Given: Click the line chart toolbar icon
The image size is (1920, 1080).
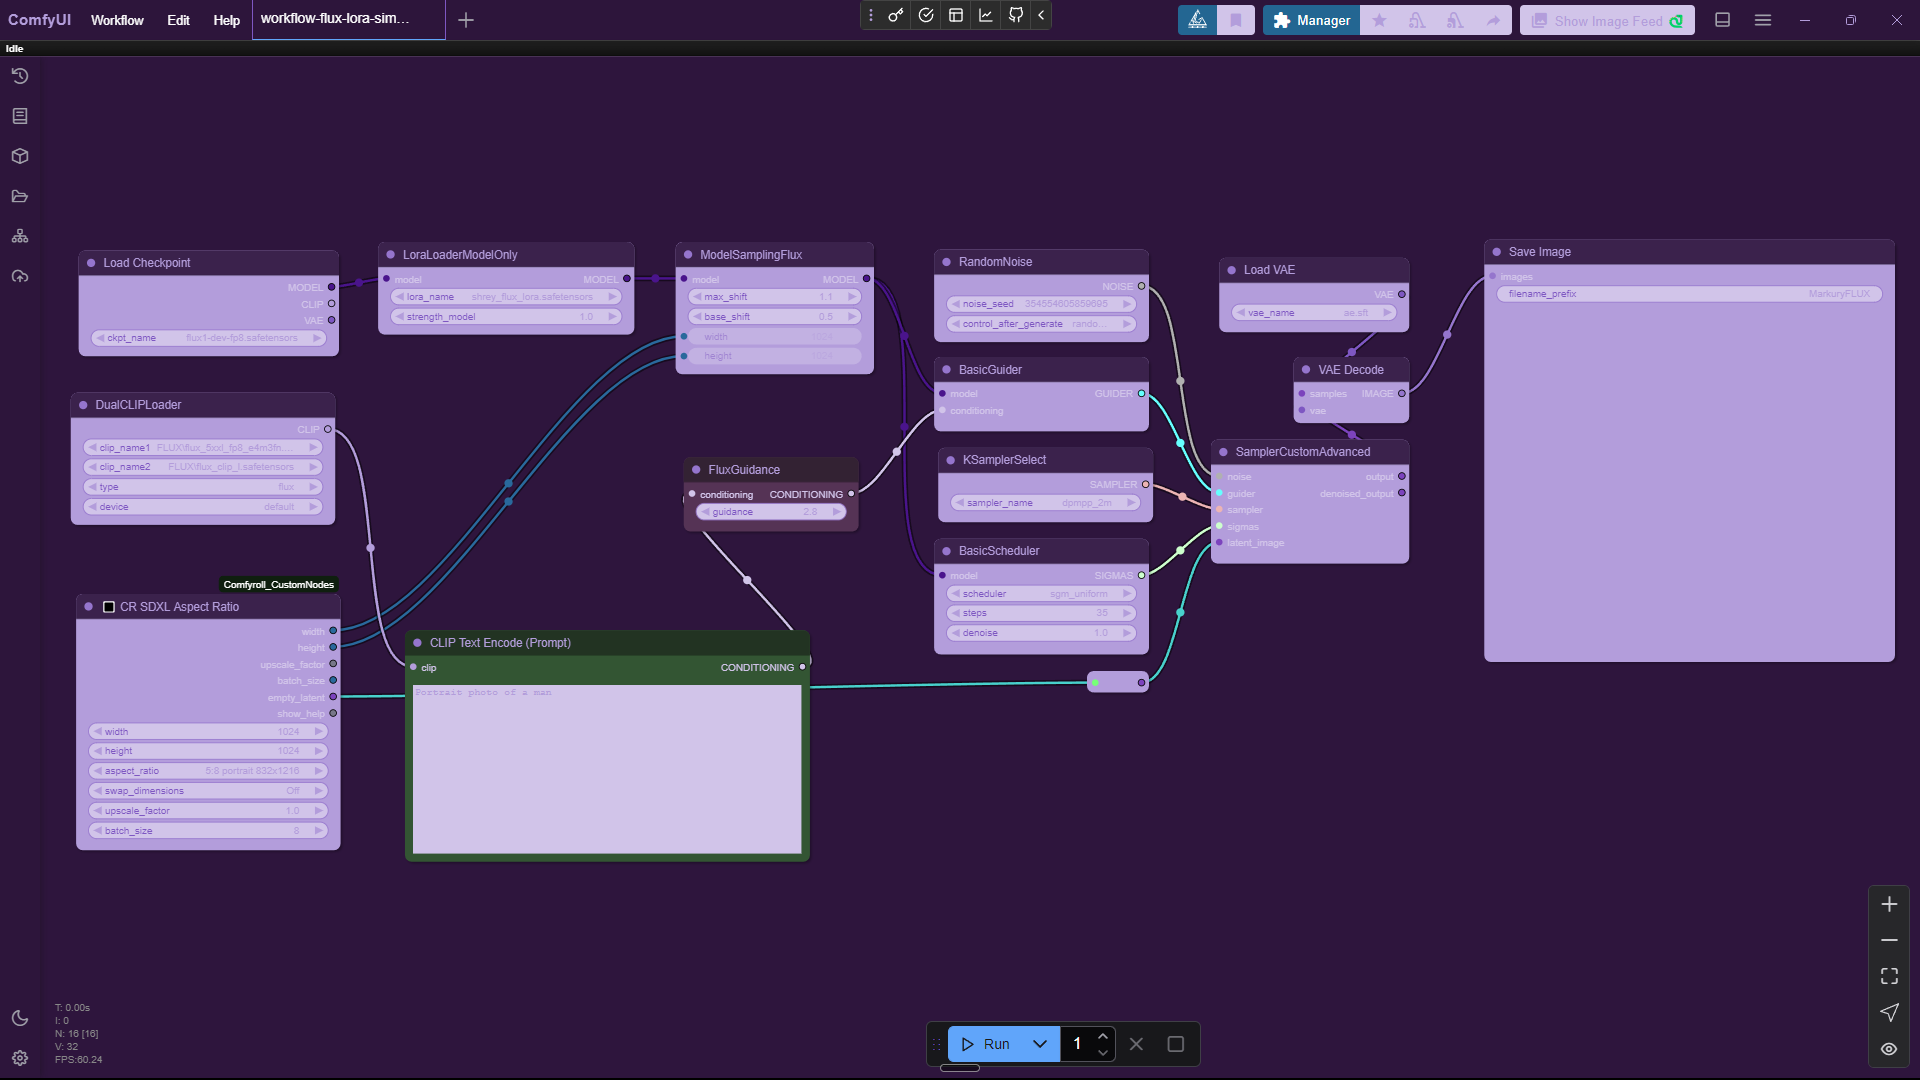Looking at the screenshot, I should click(986, 15).
